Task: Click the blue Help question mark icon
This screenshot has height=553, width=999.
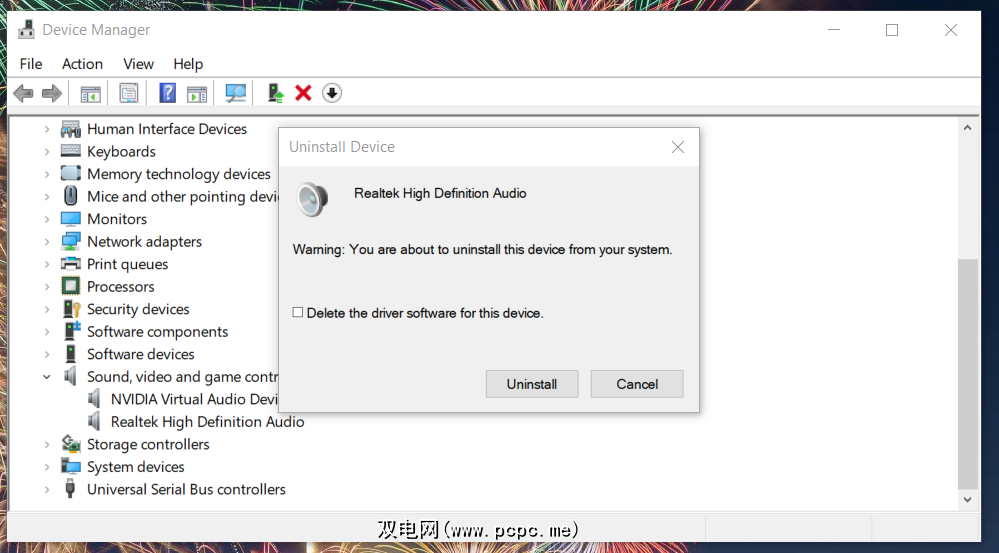Action: pyautogui.click(x=167, y=93)
